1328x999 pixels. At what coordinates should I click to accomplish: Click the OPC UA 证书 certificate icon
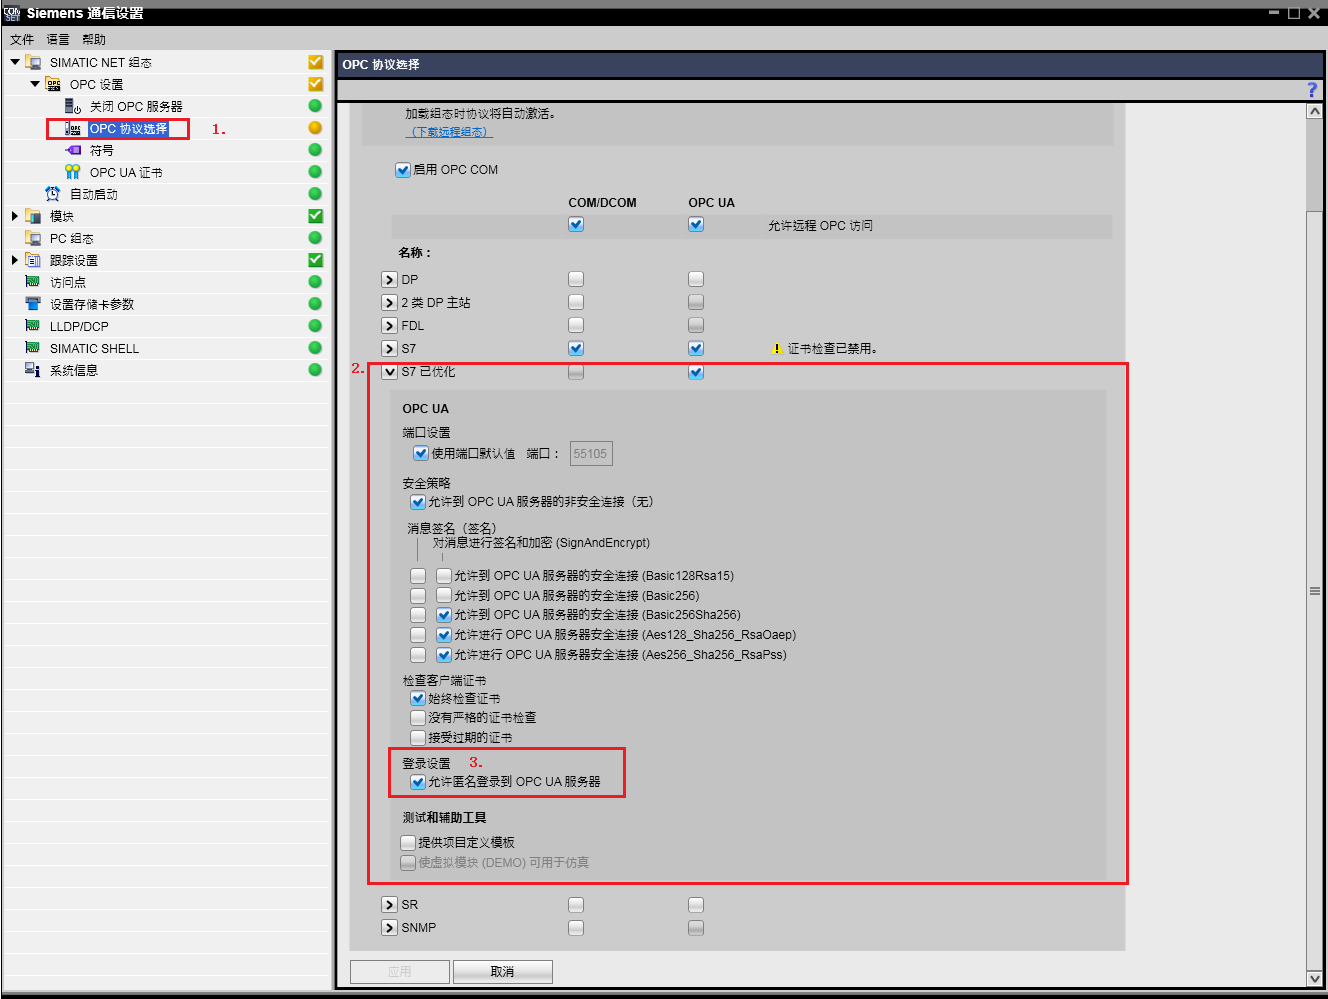[72, 172]
